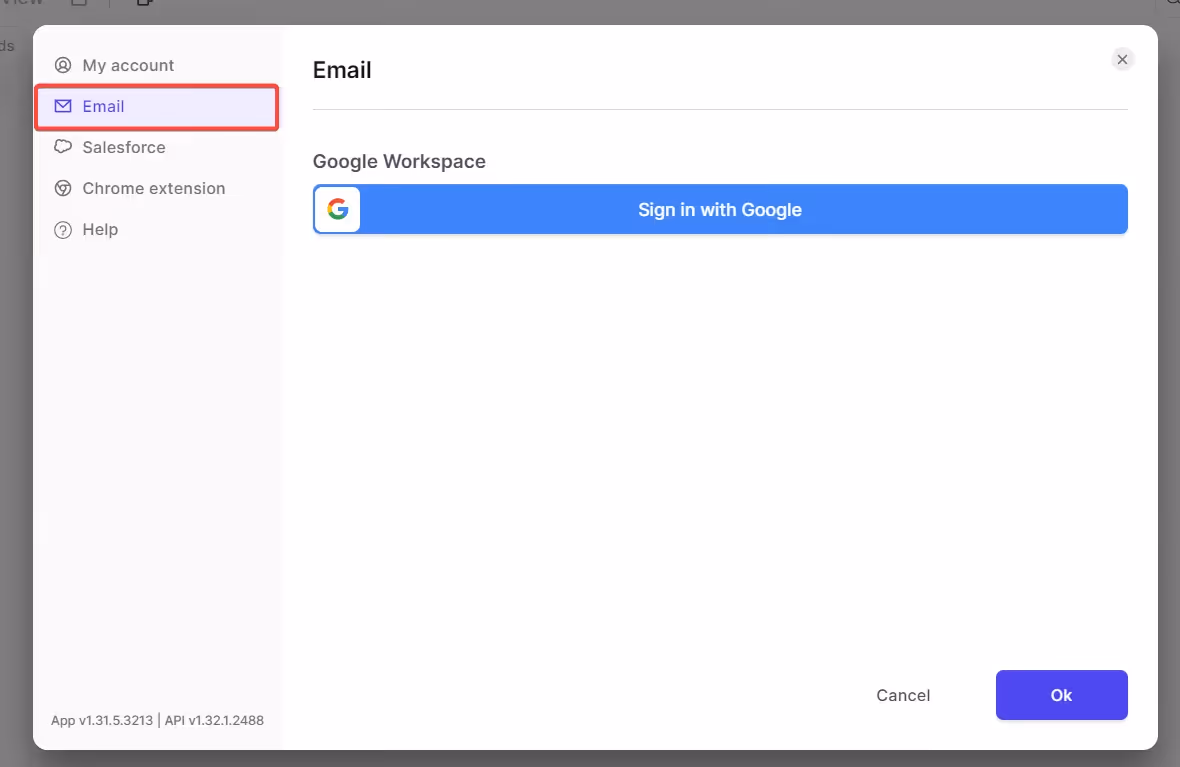The height and width of the screenshot is (767, 1180).
Task: Click the envelope icon beside Email
Action: 63,106
